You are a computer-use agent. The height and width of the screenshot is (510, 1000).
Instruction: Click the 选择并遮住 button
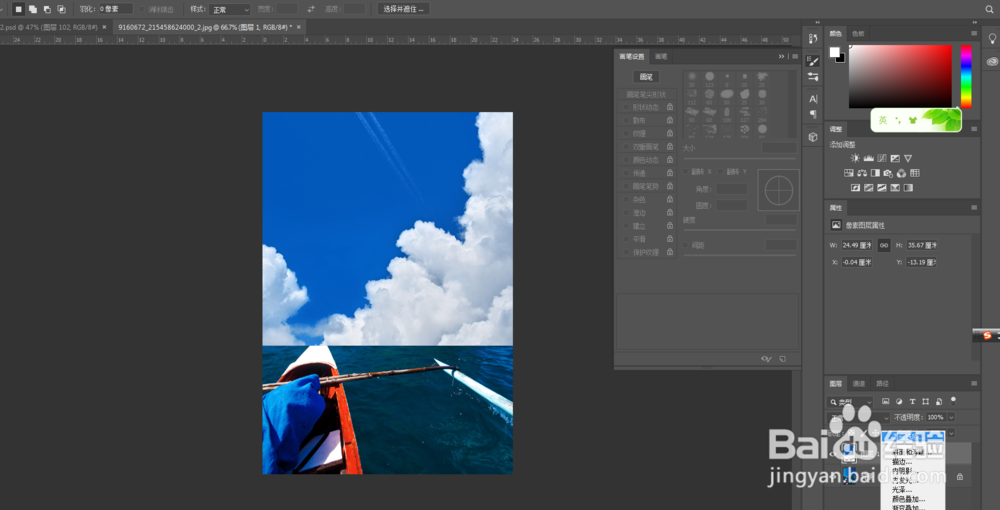pos(404,10)
